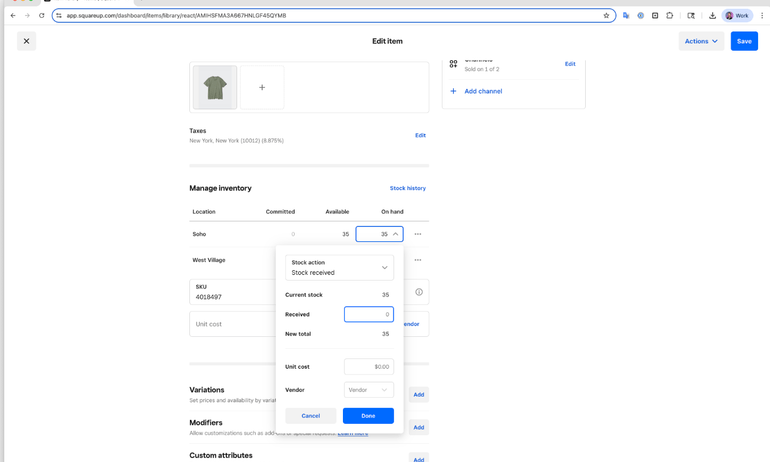Cancel the stock adjustment popup
This screenshot has width=770, height=462.
coord(311,416)
